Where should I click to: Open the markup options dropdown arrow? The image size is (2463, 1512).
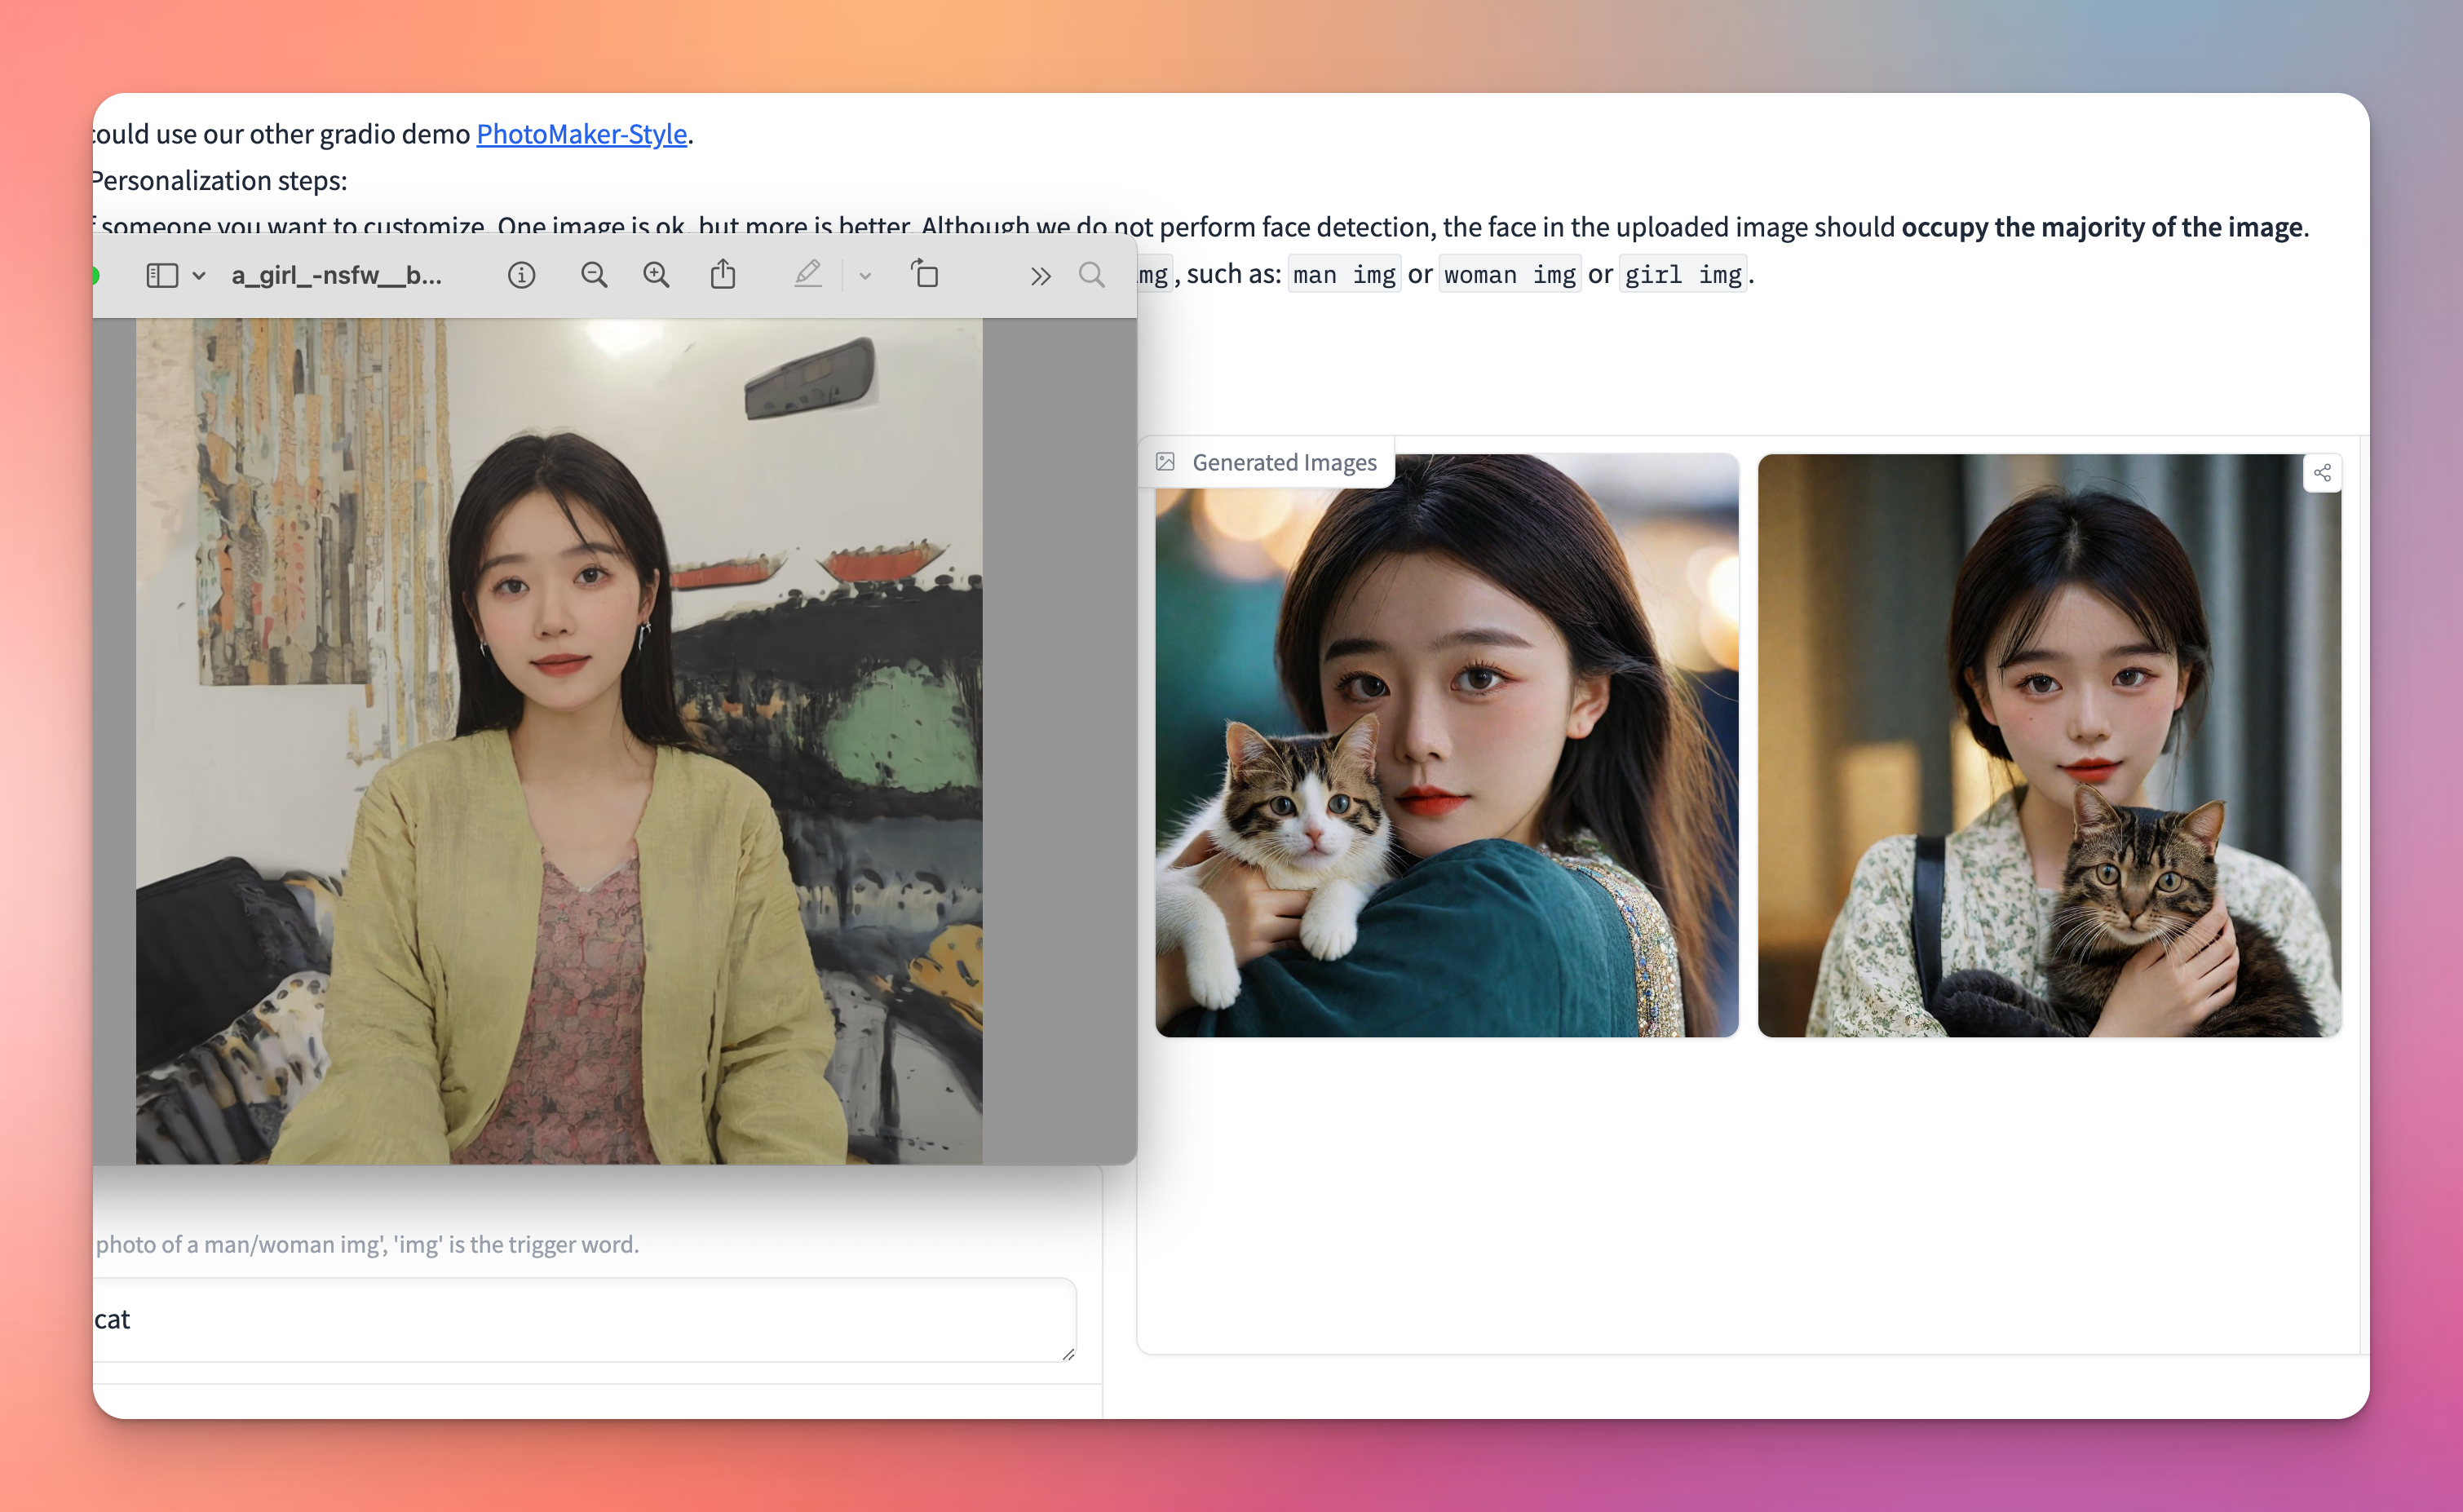tap(865, 276)
